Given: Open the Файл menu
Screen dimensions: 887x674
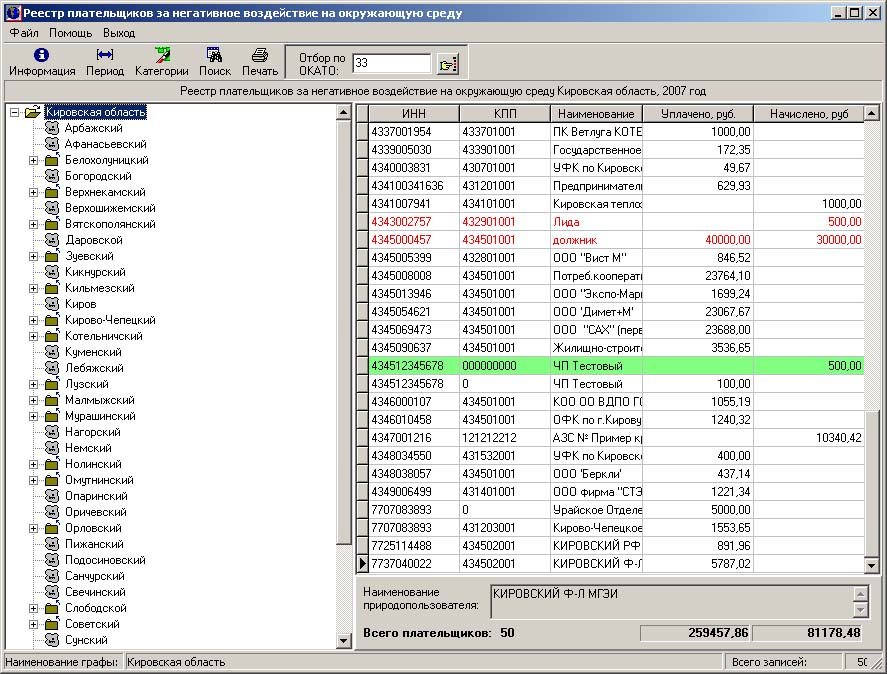Looking at the screenshot, I should point(24,33).
